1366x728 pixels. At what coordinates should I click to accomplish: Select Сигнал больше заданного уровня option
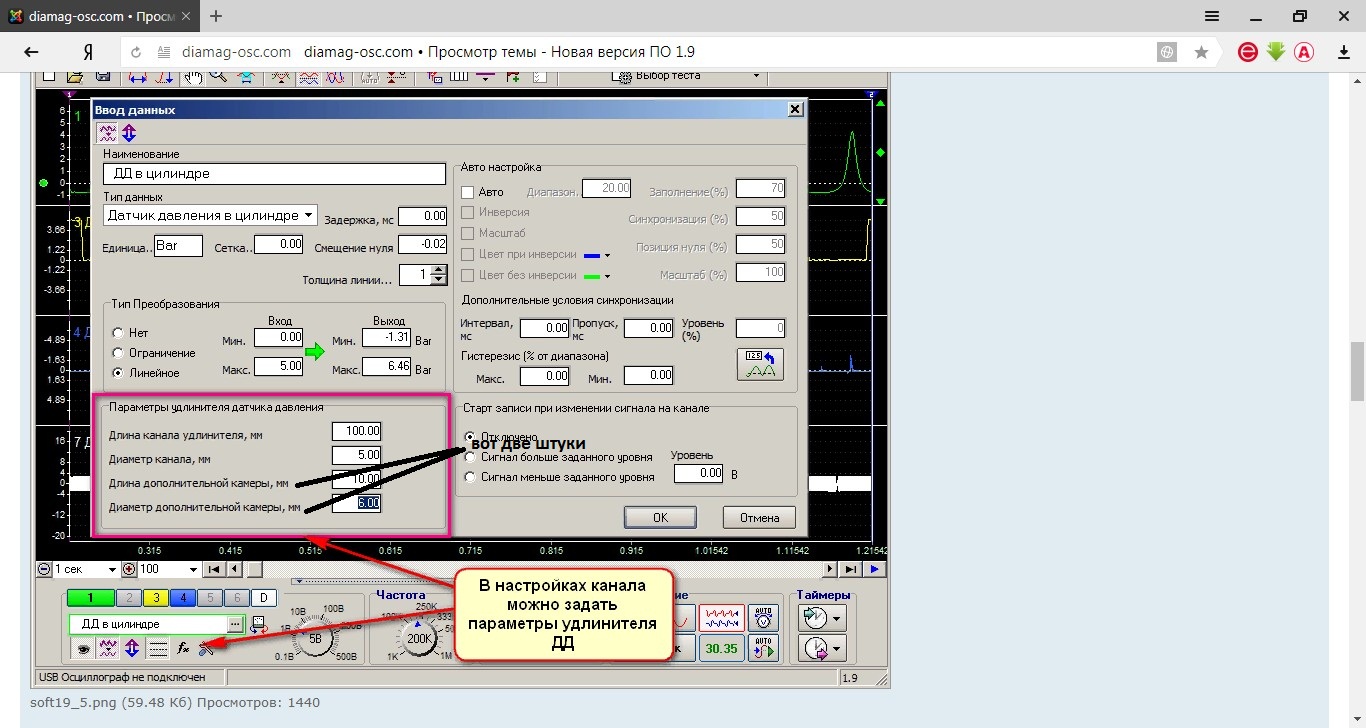(x=470, y=457)
